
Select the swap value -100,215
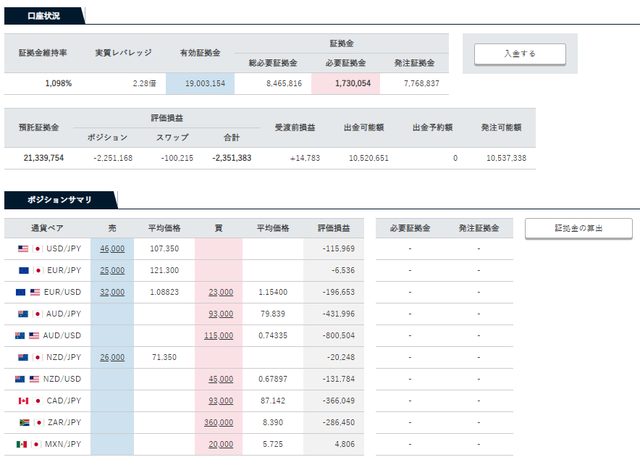[x=177, y=158]
